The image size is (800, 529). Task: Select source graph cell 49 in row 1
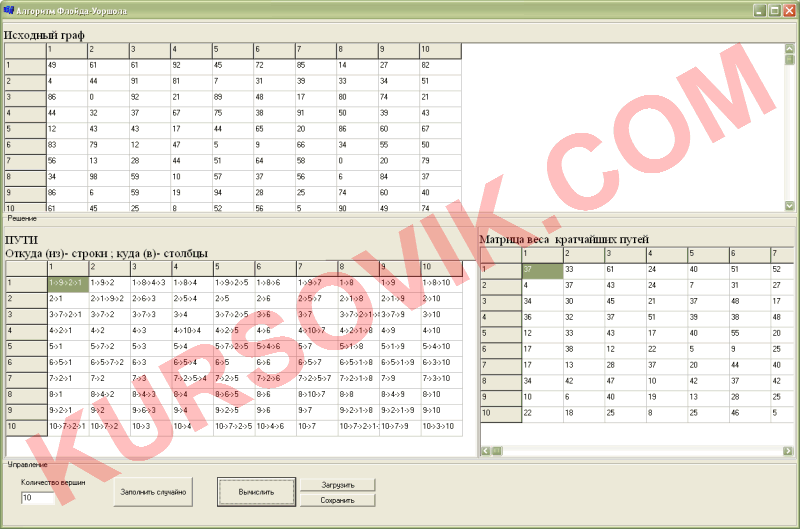click(67, 66)
